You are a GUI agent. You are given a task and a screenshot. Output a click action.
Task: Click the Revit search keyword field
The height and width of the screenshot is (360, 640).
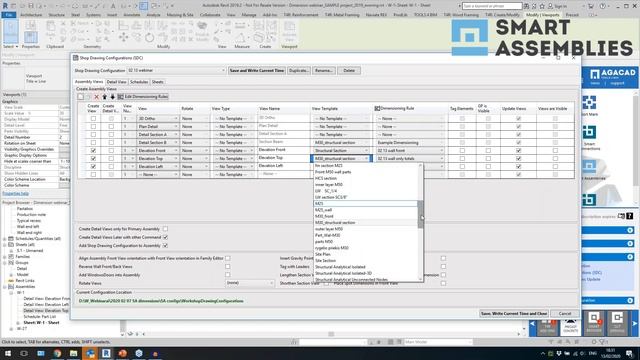492,6
